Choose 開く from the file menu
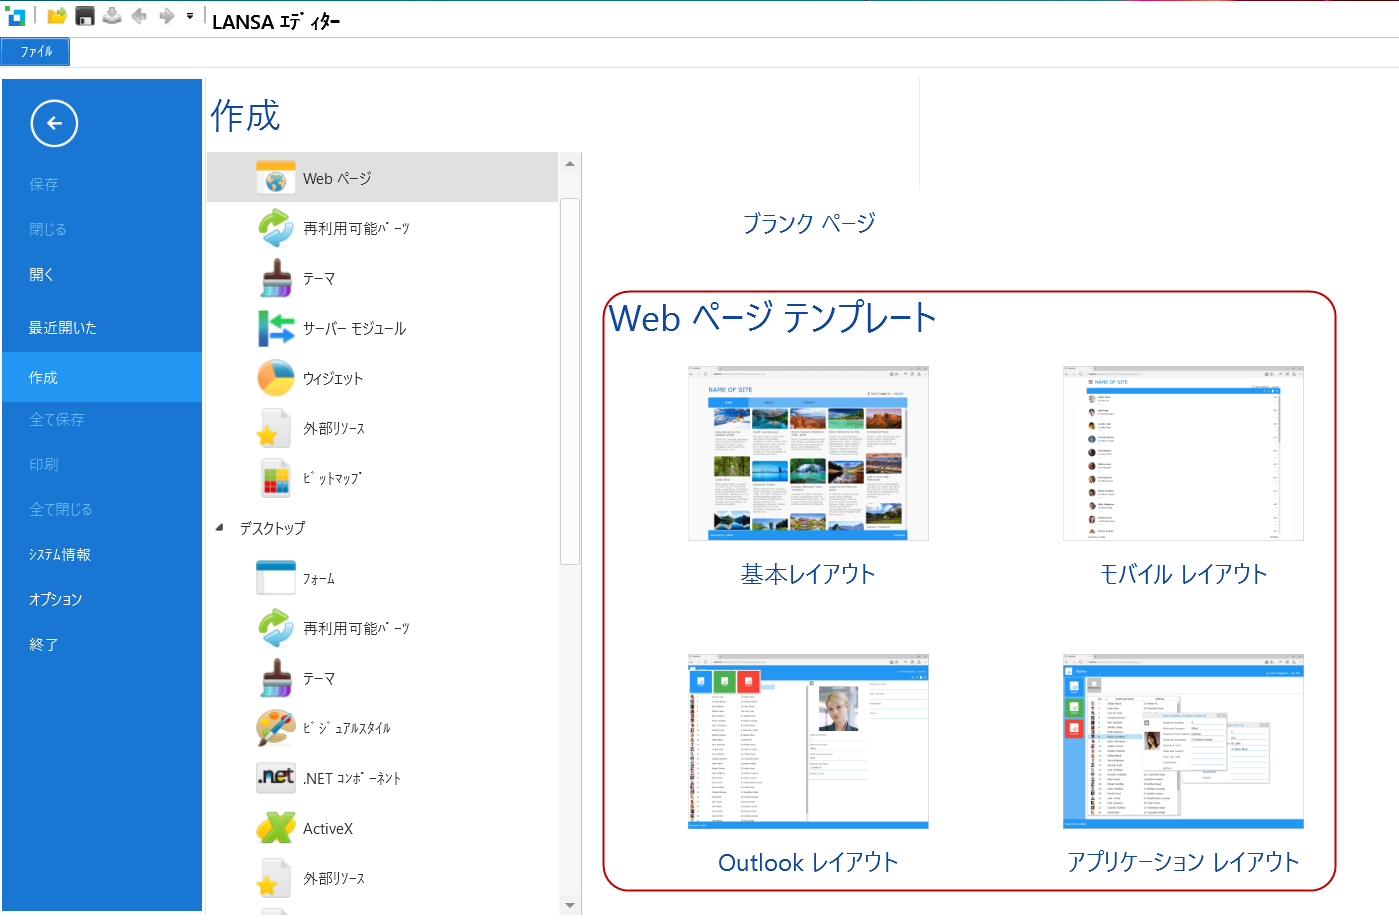The image size is (1399, 920). click(42, 274)
